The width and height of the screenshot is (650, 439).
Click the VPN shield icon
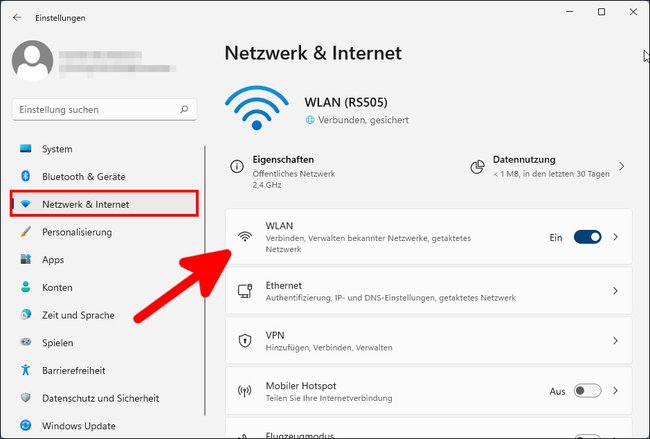(x=245, y=341)
